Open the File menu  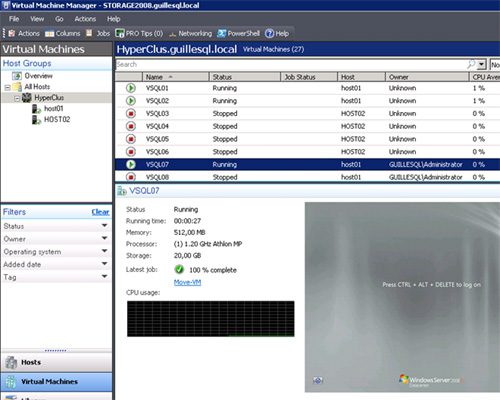click(x=14, y=19)
